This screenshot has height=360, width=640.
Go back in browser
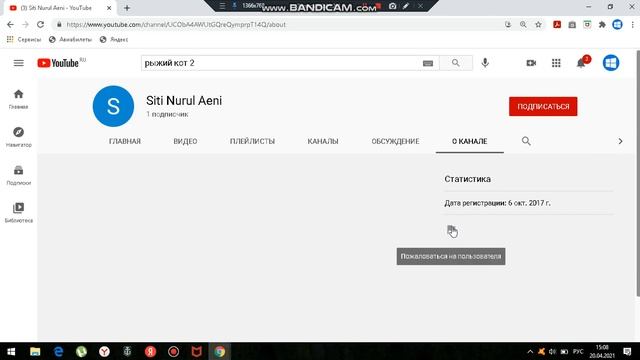click(10, 24)
